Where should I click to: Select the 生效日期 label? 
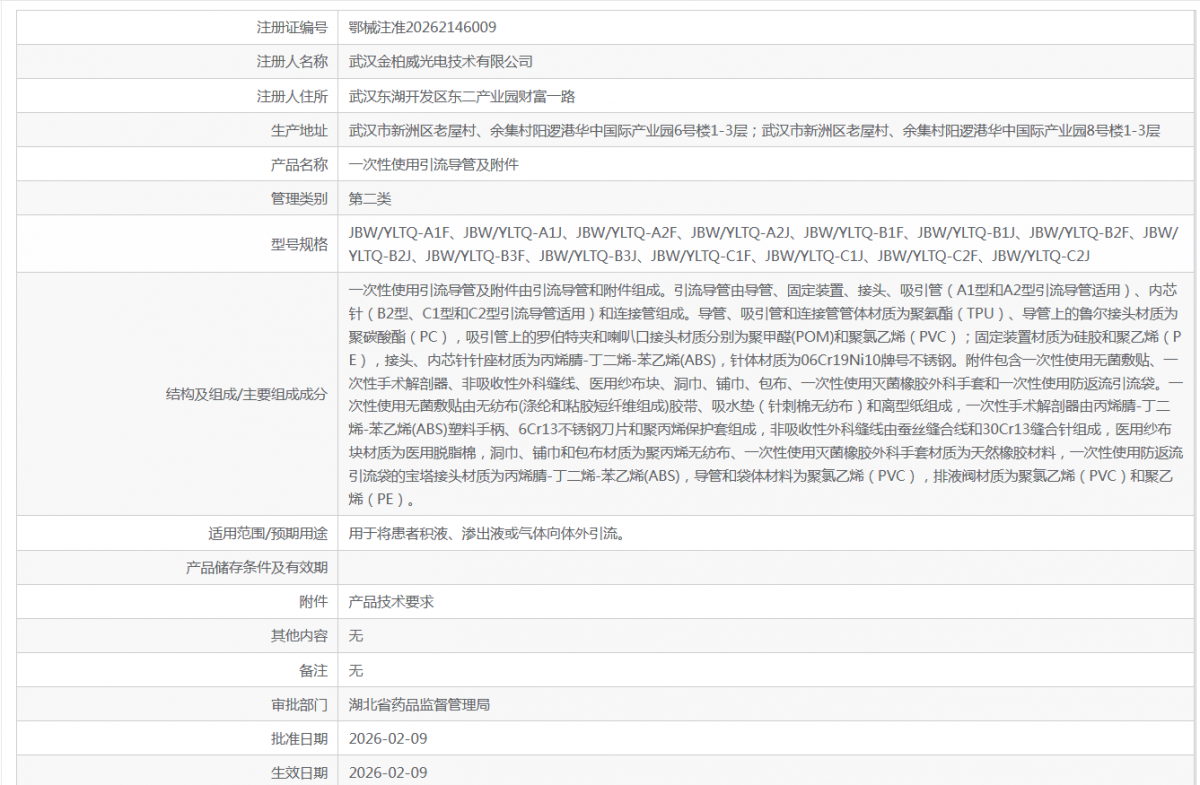299,772
